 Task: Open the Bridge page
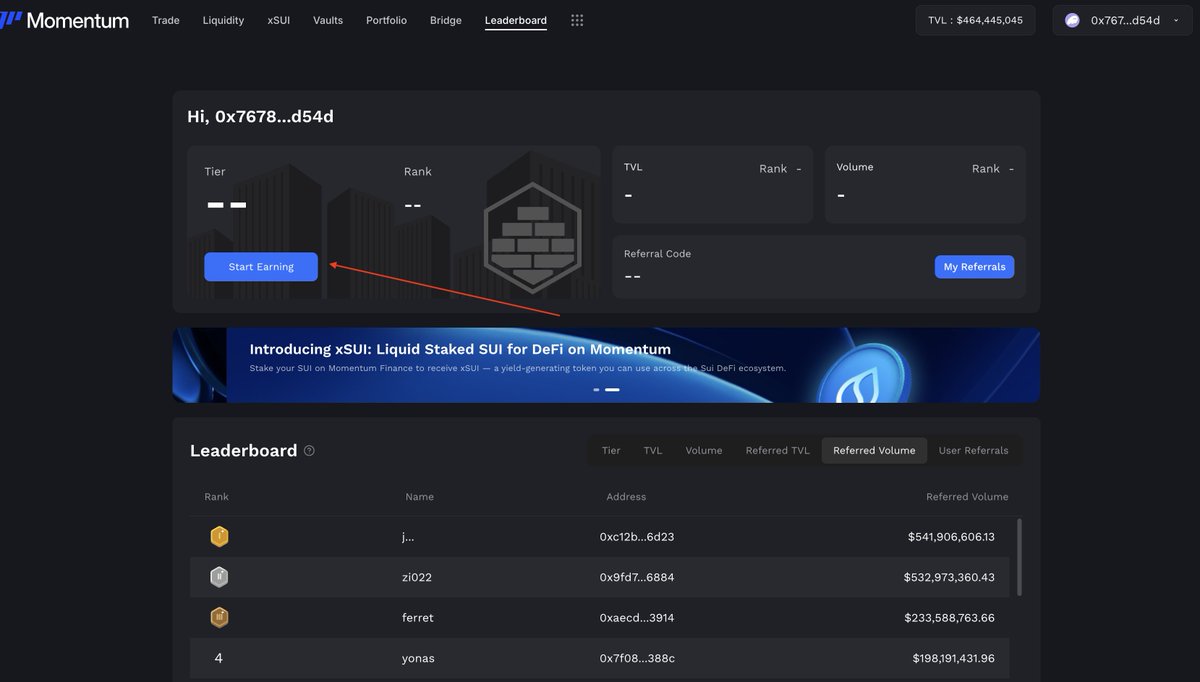click(446, 20)
